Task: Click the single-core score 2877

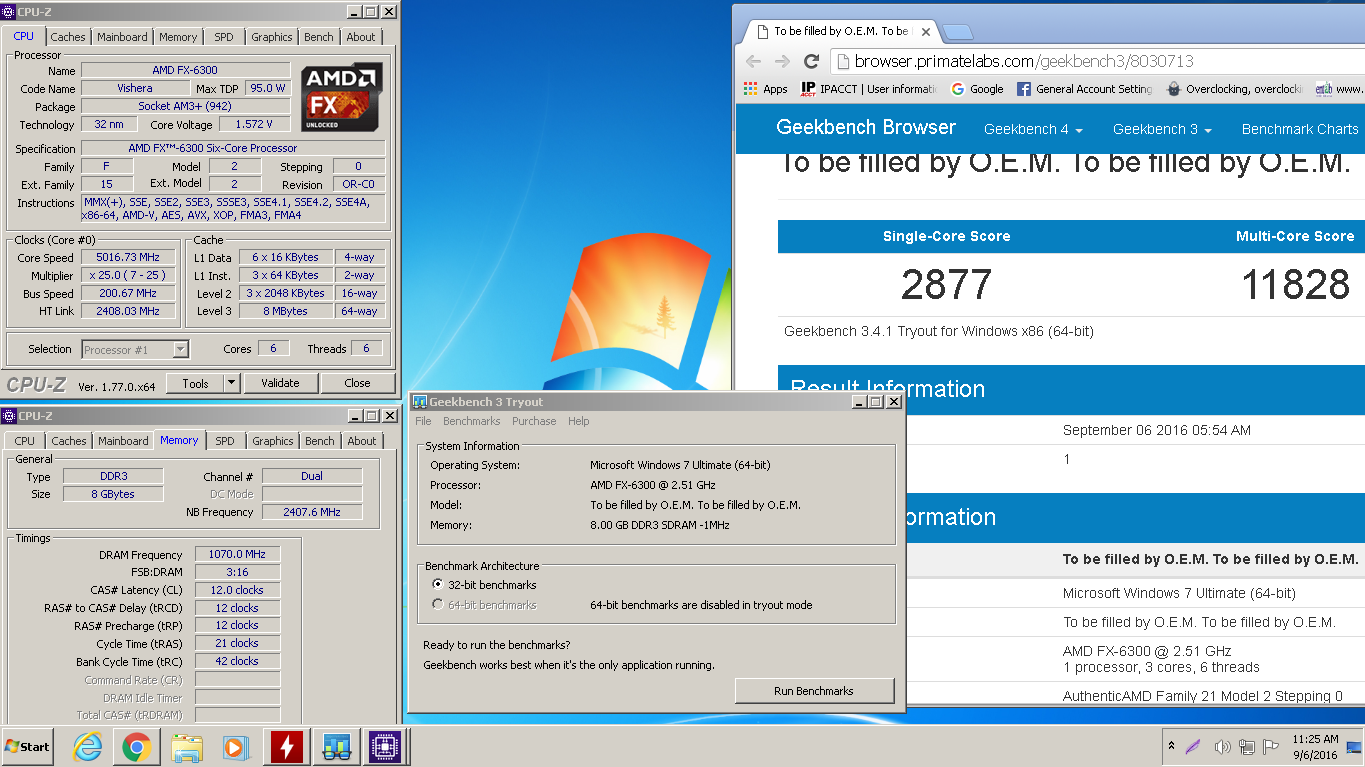Action: [946, 285]
